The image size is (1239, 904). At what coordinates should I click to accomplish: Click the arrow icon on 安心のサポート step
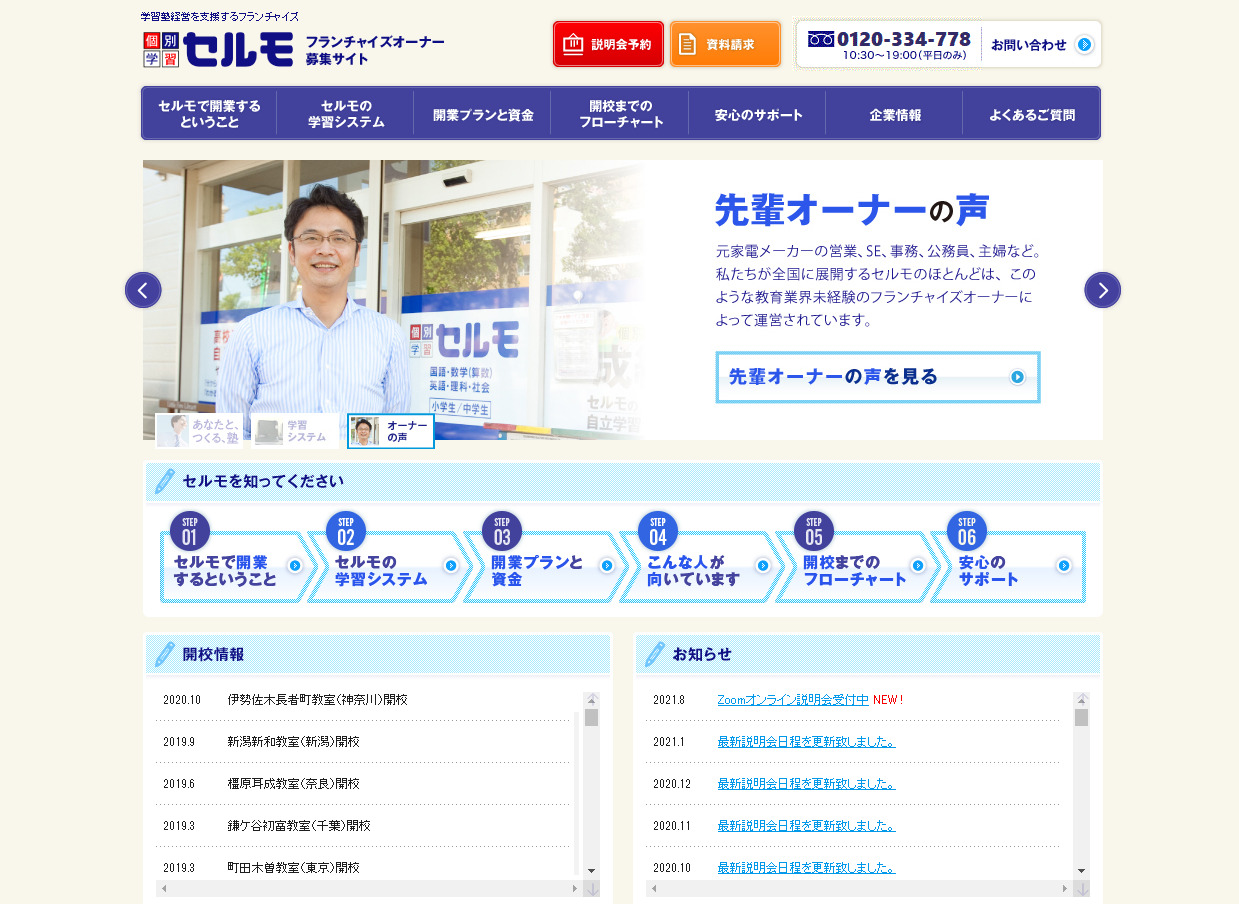[1064, 565]
